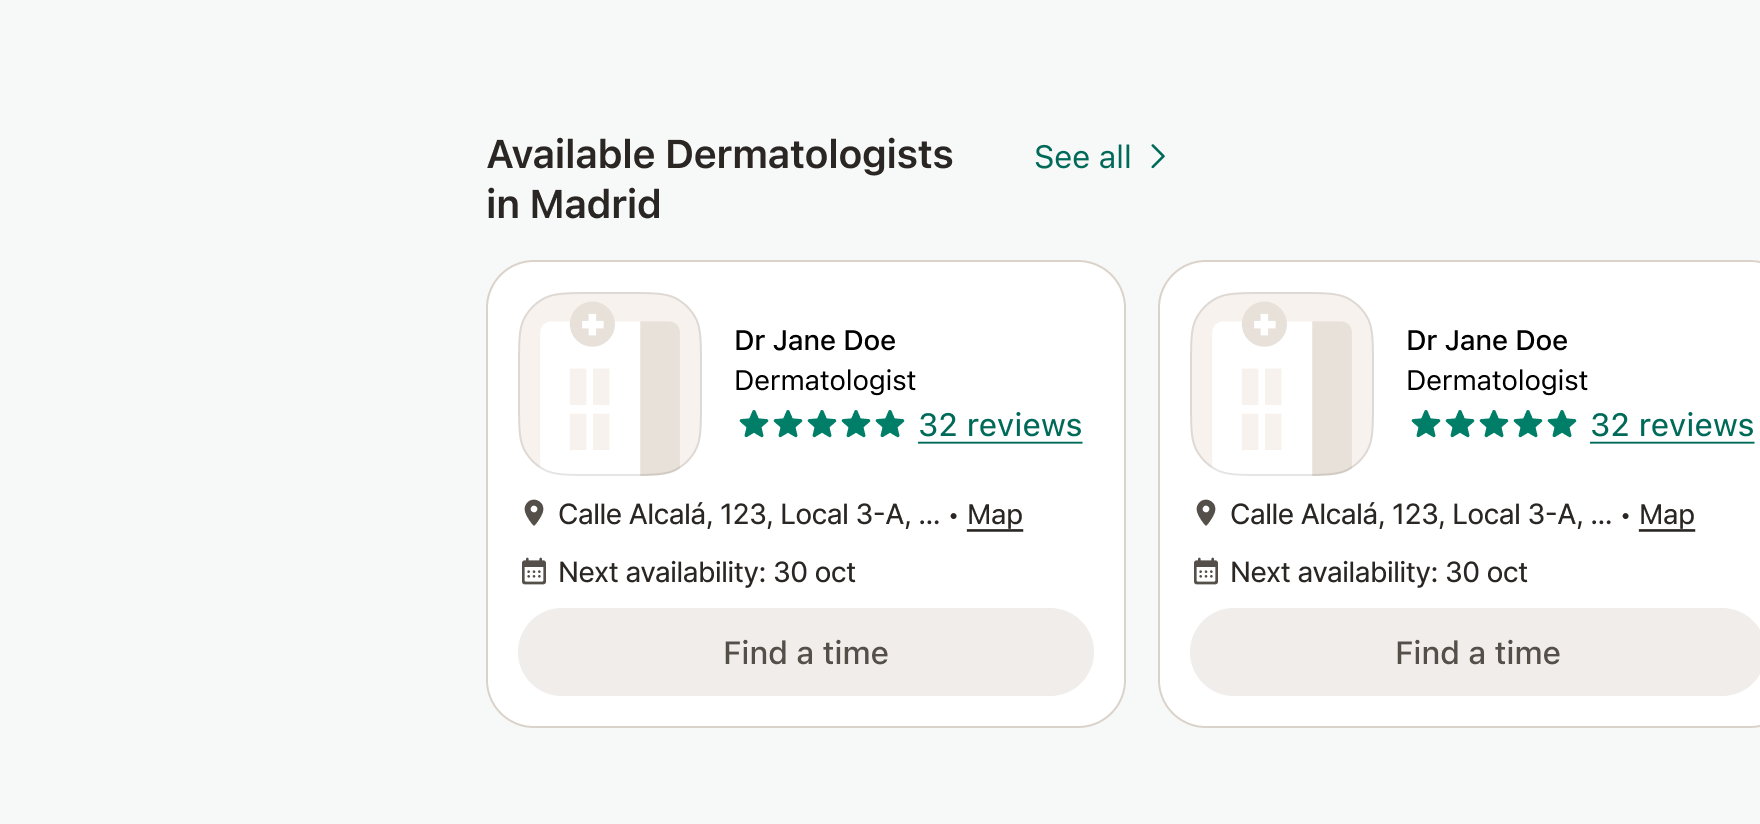Click Map link on first card
Screen dimensions: 1760x824
coord(995,515)
